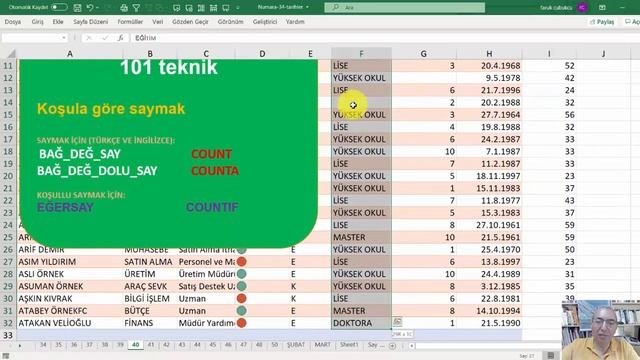Click the table grid icon in quick access toolbar
Screen dimensions: 640x360
(x=213, y=8)
